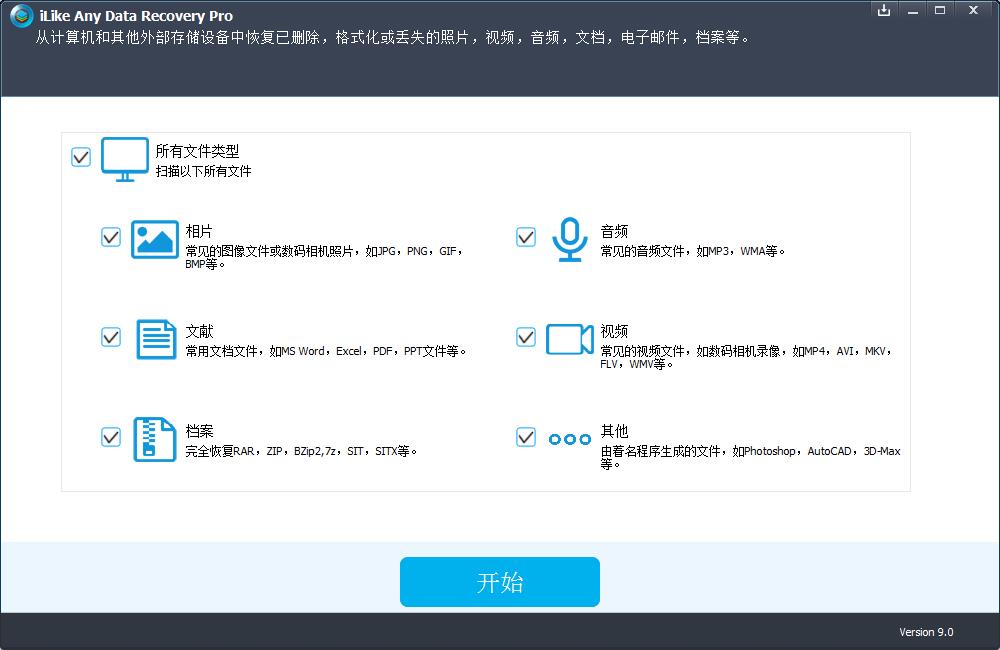Toggle the 音频 audio checkbox

[x=525, y=237]
